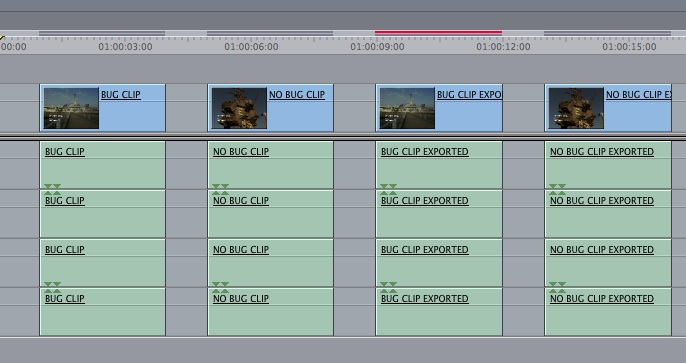Click lower stereo pair arrows on BUG CLIP audio

pos(52,287)
